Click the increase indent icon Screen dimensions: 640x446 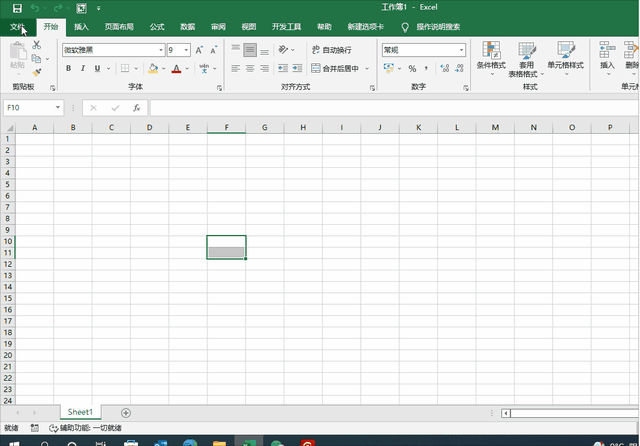click(x=297, y=68)
